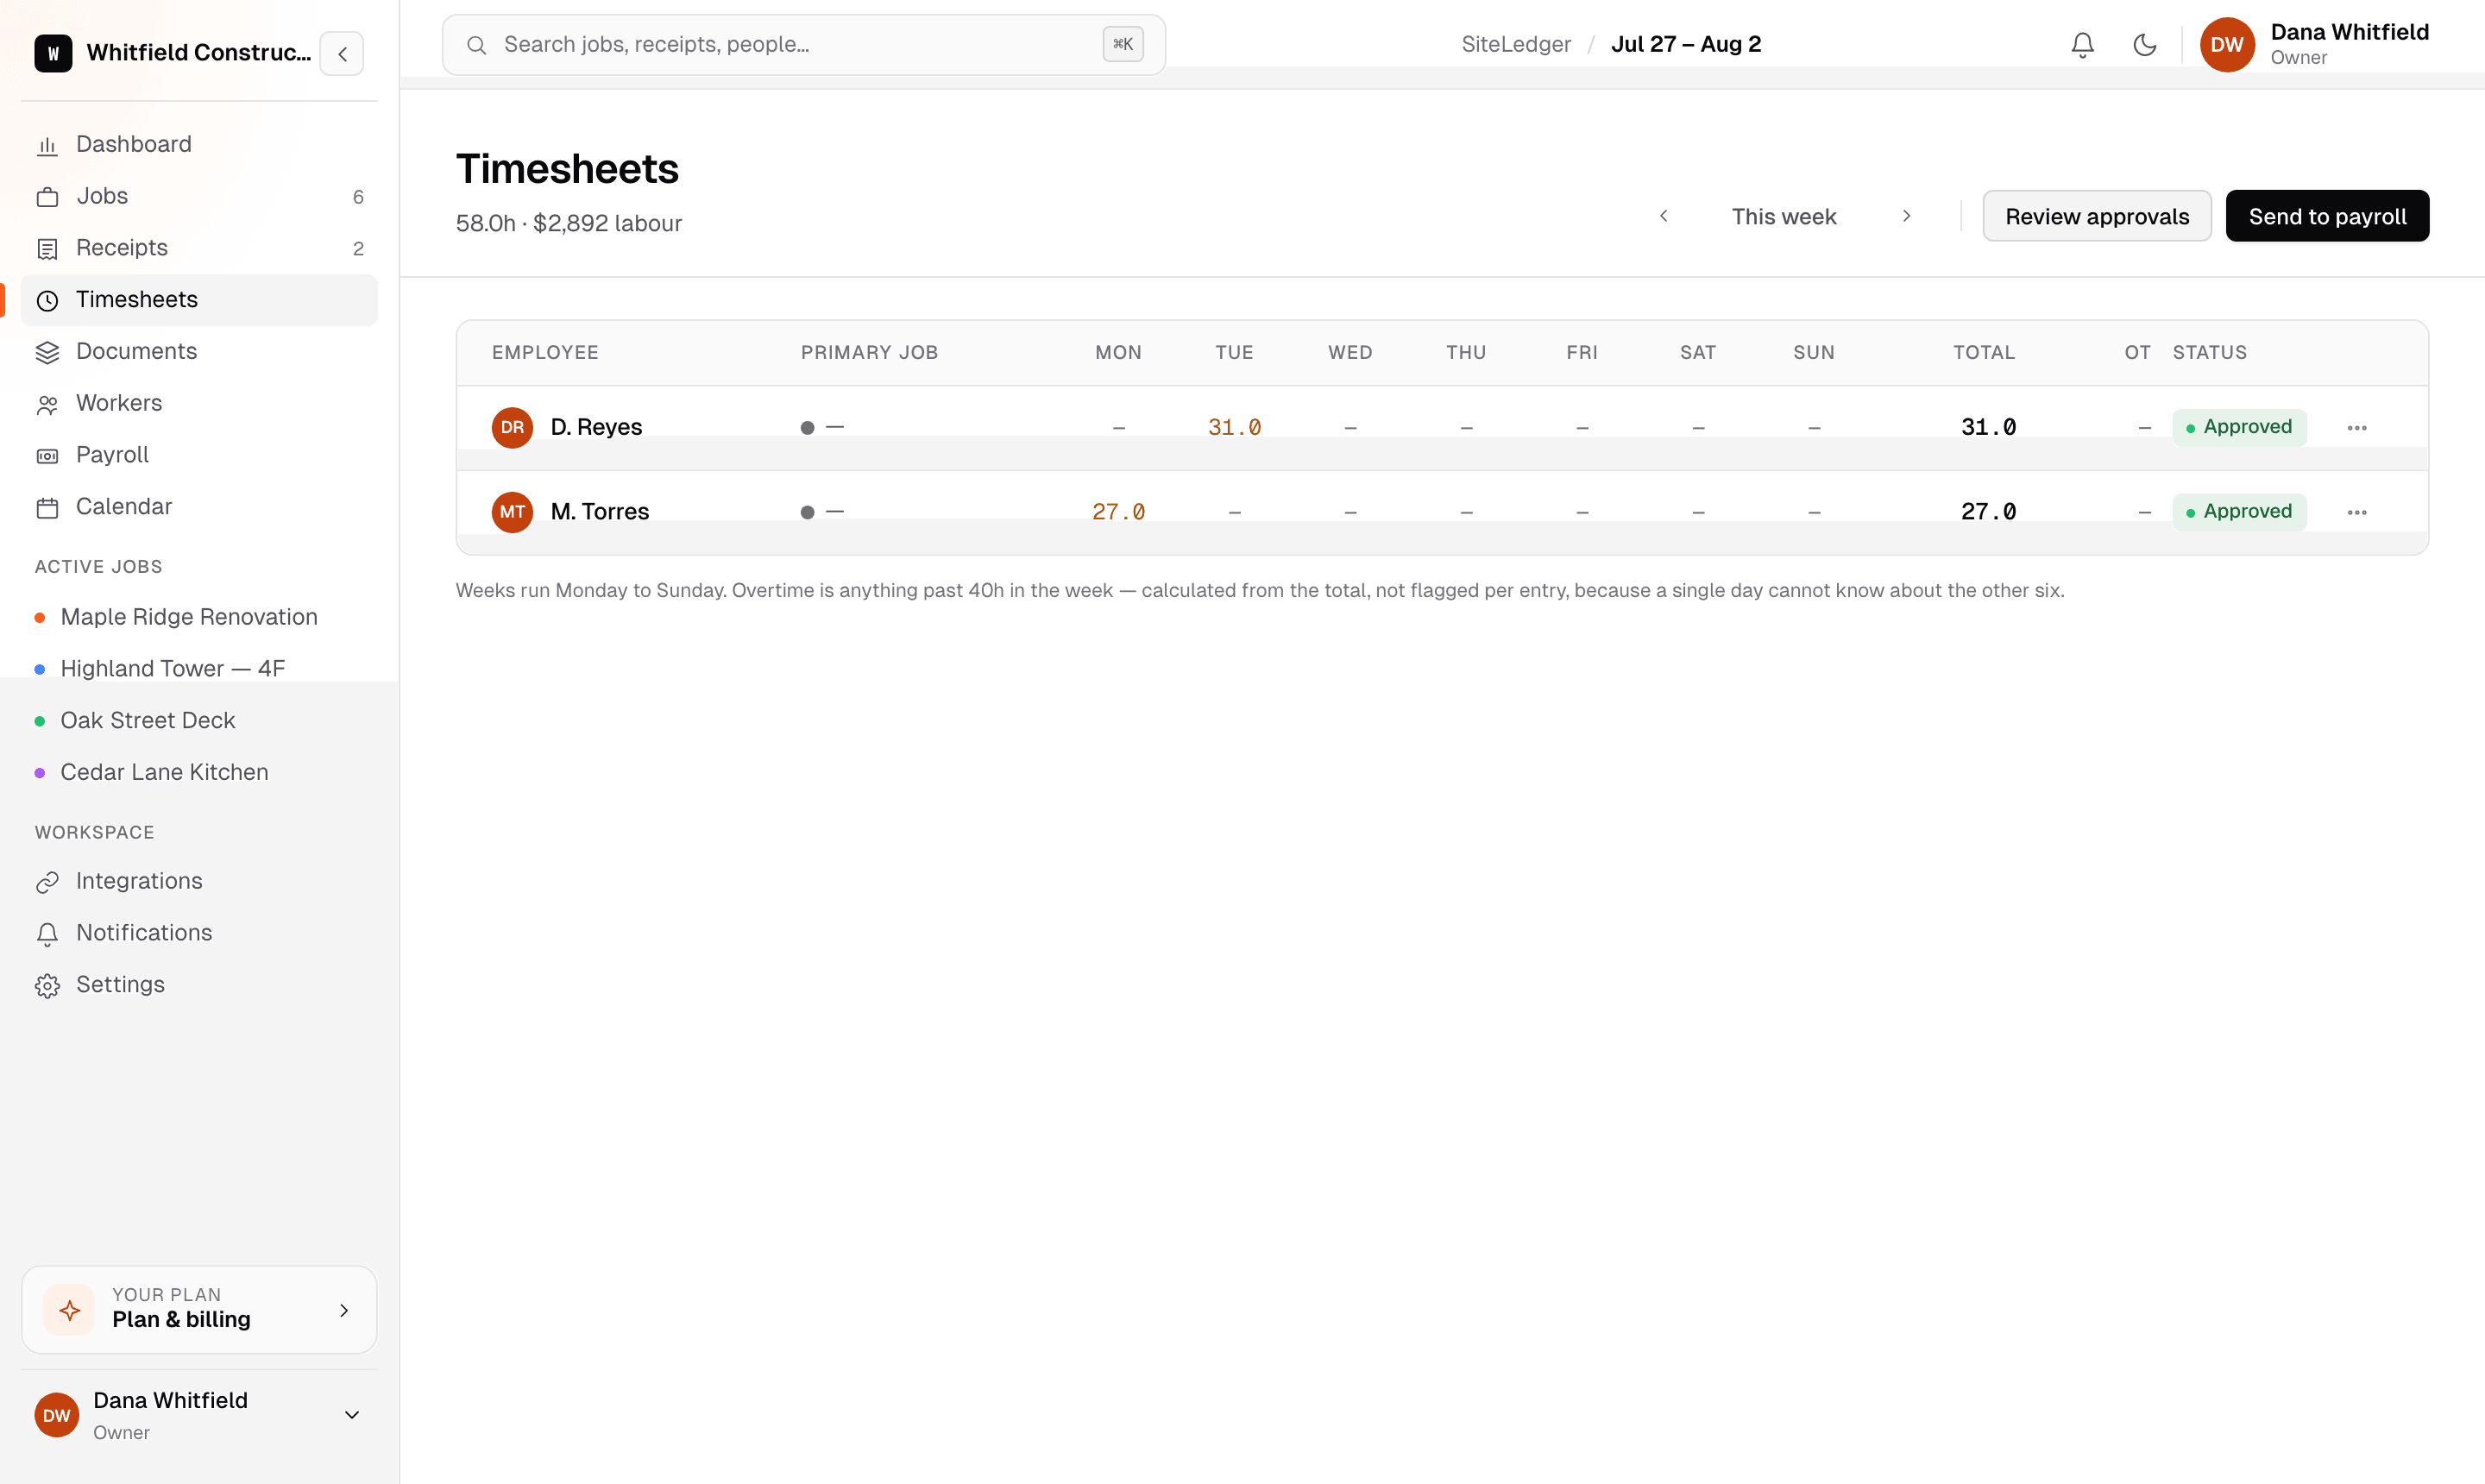
Task: Select Monday 27.0 hours for M. Torres
Action: click(x=1118, y=513)
